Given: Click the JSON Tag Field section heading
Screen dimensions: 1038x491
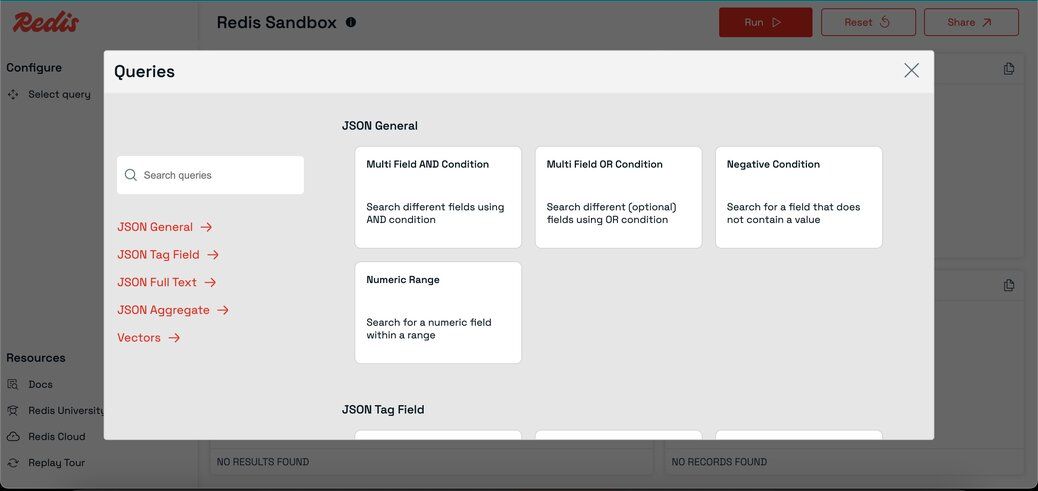Looking at the screenshot, I should pos(383,410).
